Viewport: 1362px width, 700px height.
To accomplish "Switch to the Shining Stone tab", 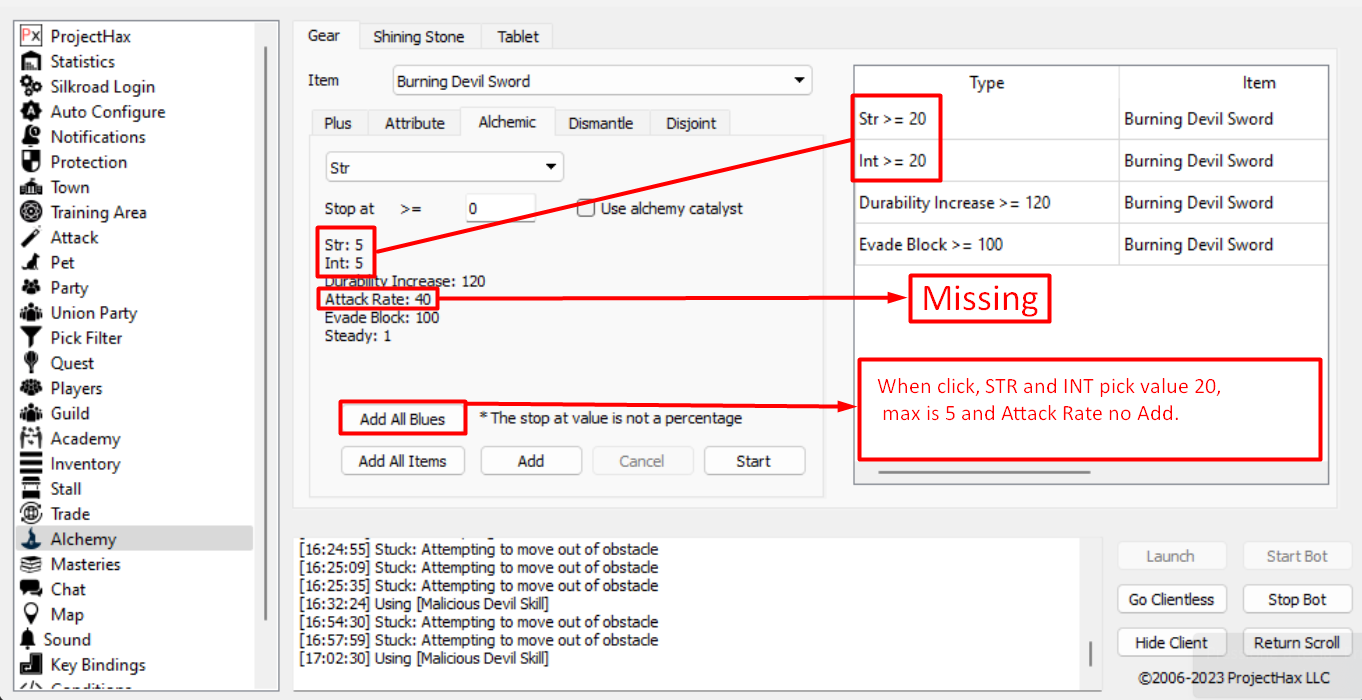I will tap(418, 37).
